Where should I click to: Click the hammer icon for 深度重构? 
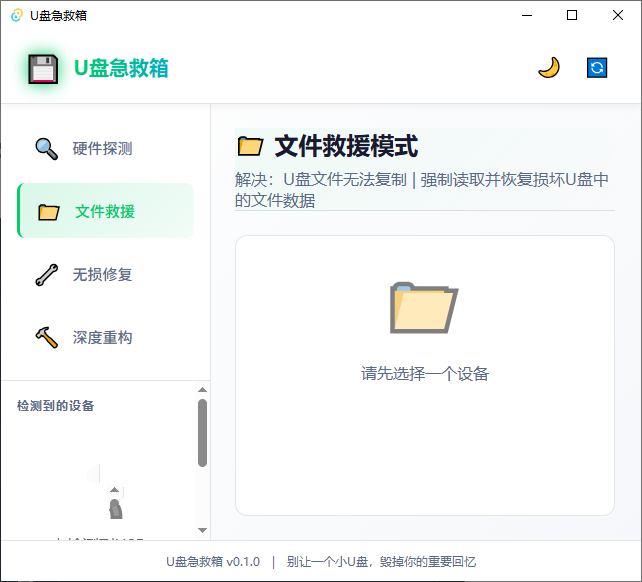pos(46,337)
